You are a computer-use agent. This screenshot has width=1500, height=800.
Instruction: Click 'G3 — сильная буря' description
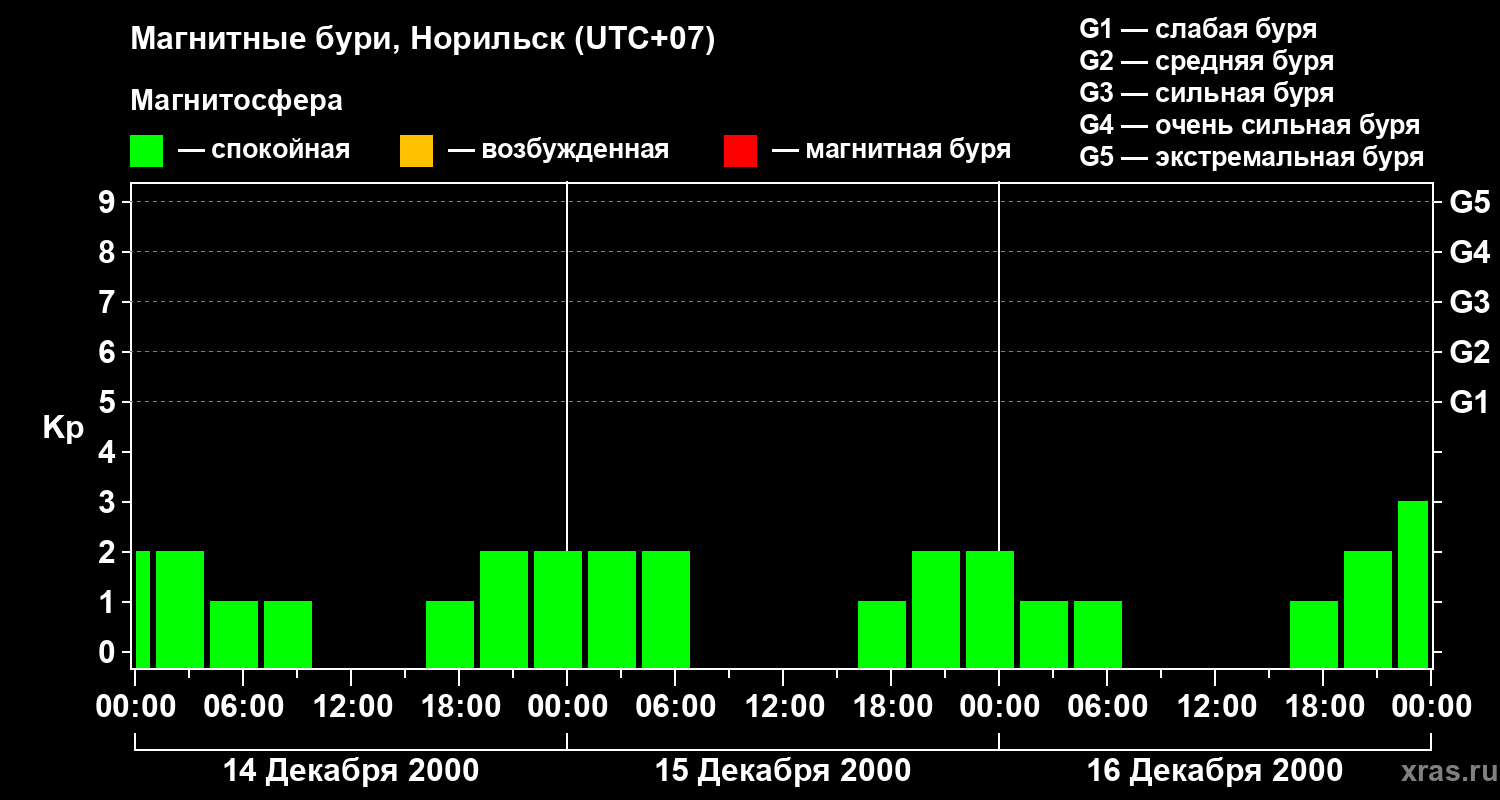(x=1207, y=93)
